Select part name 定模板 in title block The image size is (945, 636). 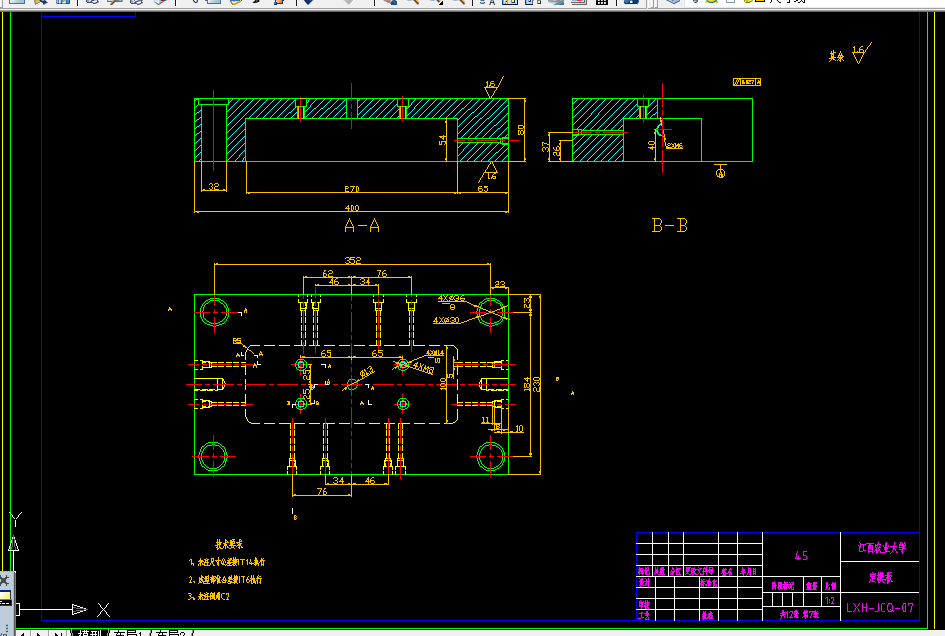point(881,578)
